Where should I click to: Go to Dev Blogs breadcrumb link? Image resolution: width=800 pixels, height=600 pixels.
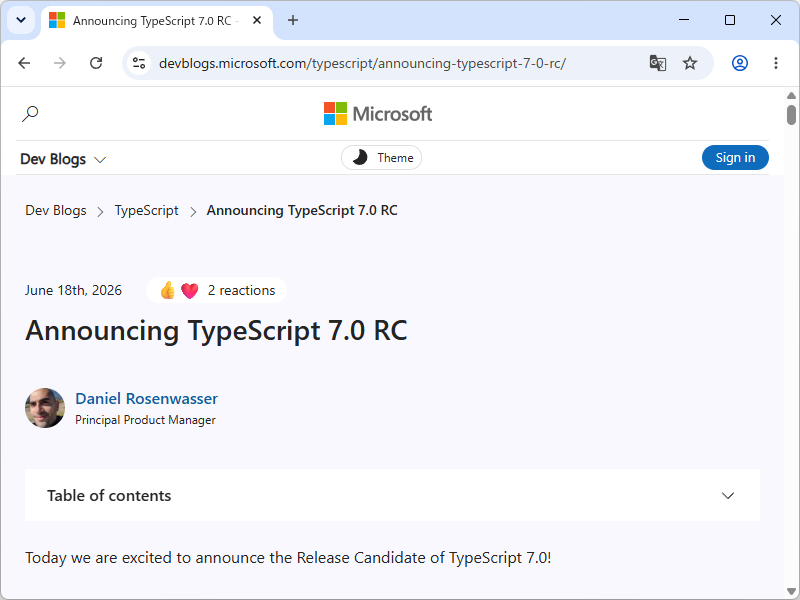pos(56,211)
